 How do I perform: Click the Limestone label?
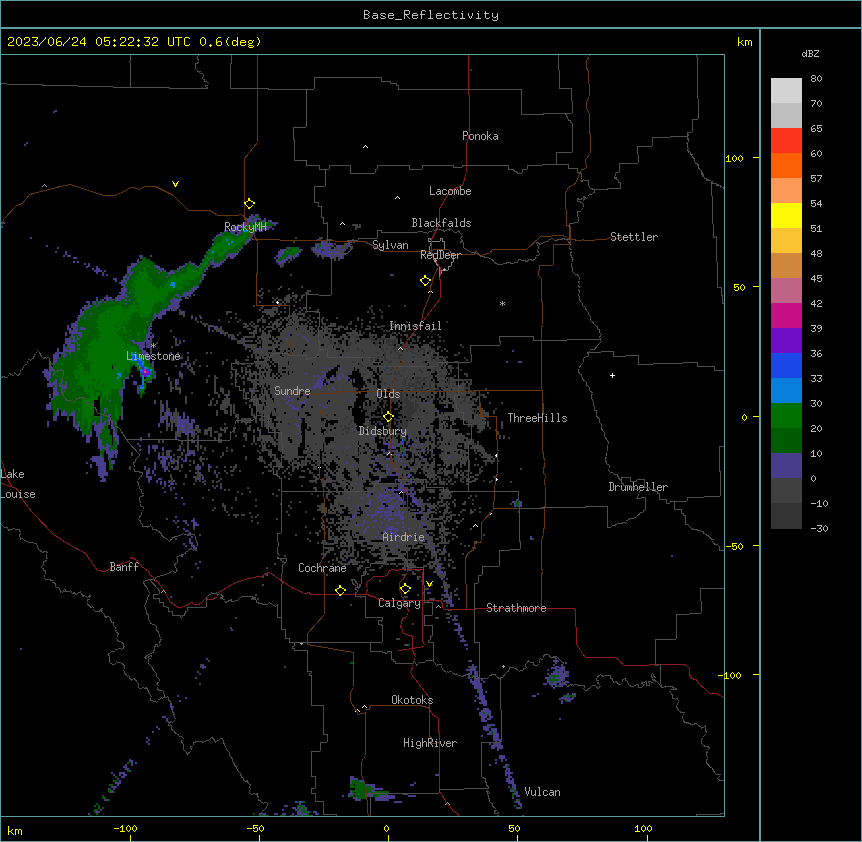tap(153, 356)
